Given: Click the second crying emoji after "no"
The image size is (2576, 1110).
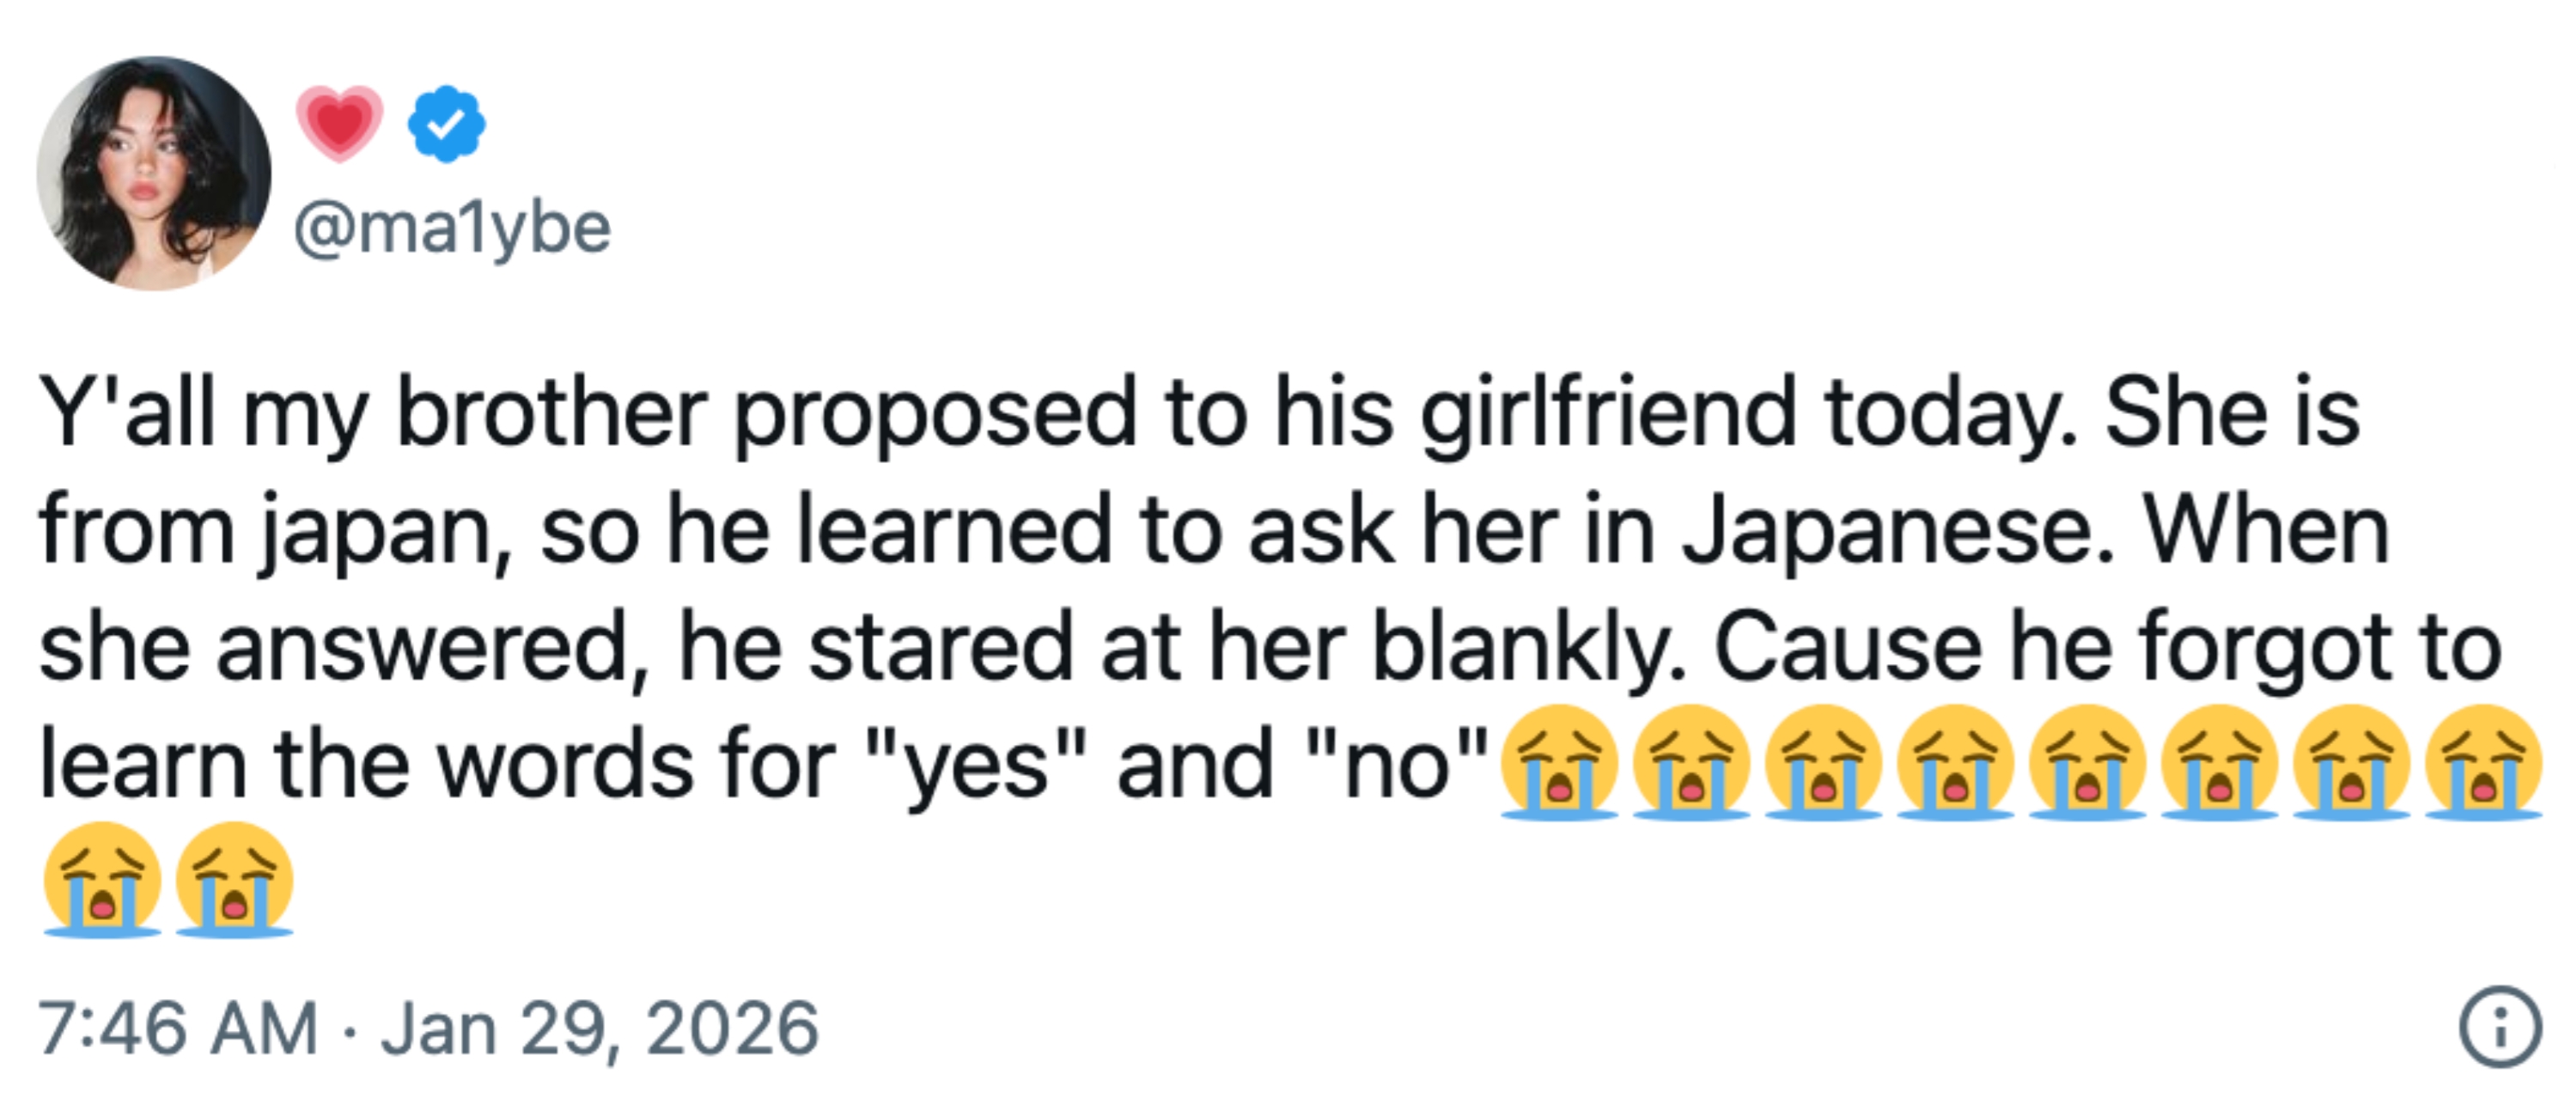Looking at the screenshot, I should (1691, 762).
